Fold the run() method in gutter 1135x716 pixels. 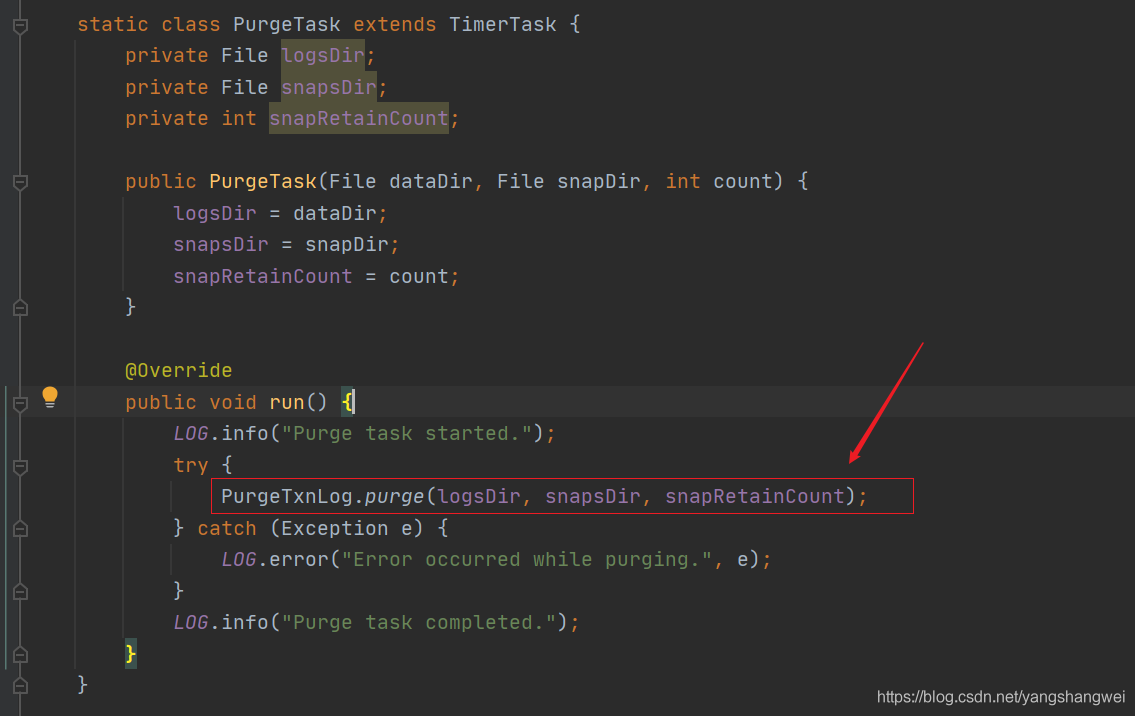click(19, 403)
